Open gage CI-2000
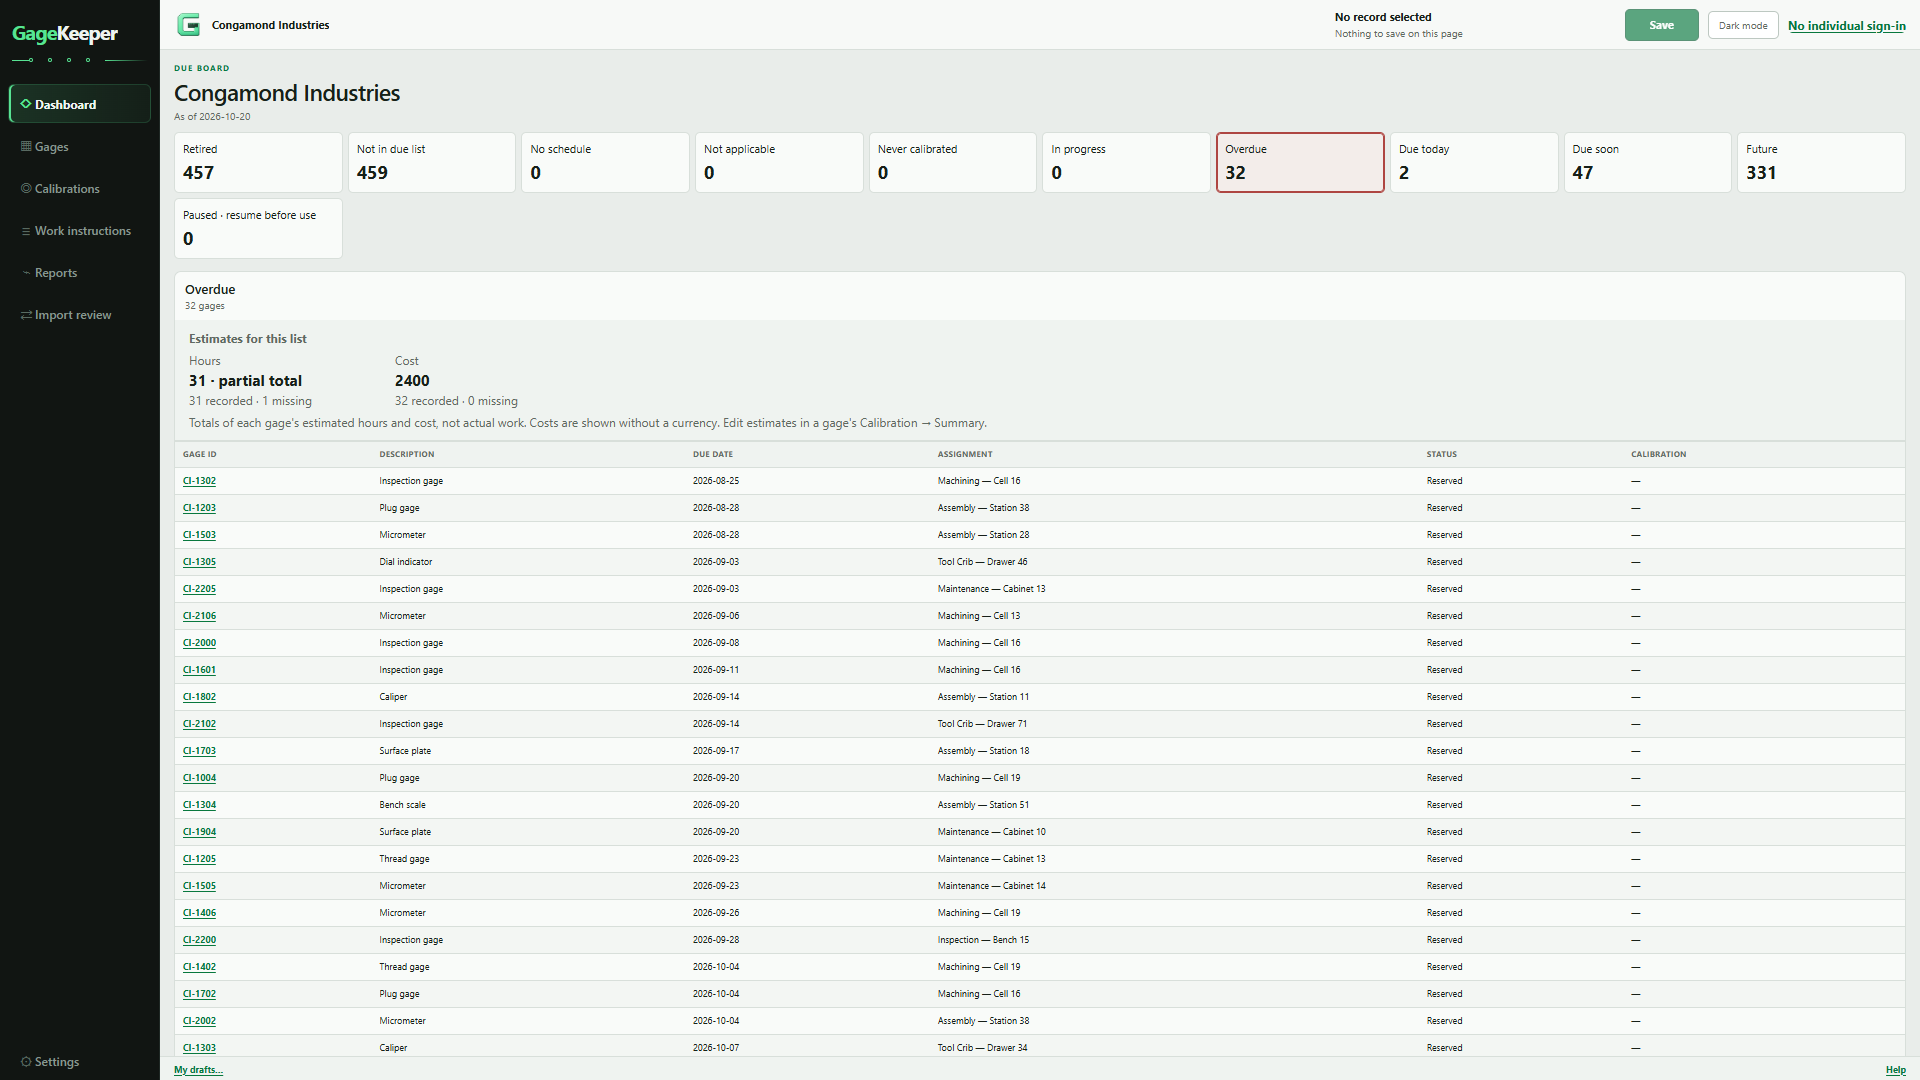Image resolution: width=1920 pixels, height=1080 pixels. click(199, 643)
